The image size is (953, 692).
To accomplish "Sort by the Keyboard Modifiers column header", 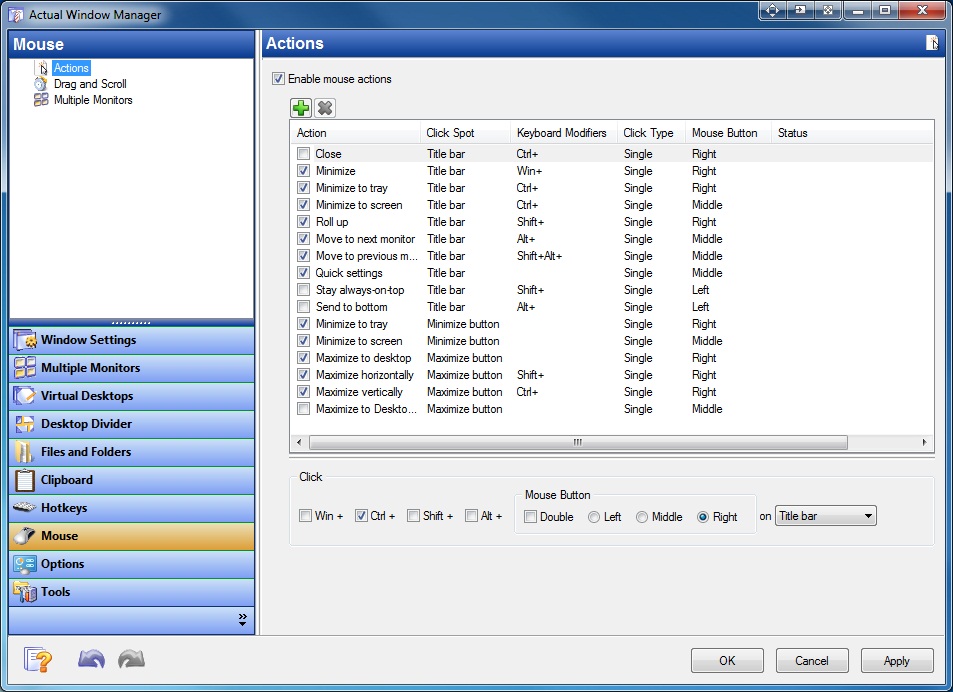I will (x=564, y=133).
